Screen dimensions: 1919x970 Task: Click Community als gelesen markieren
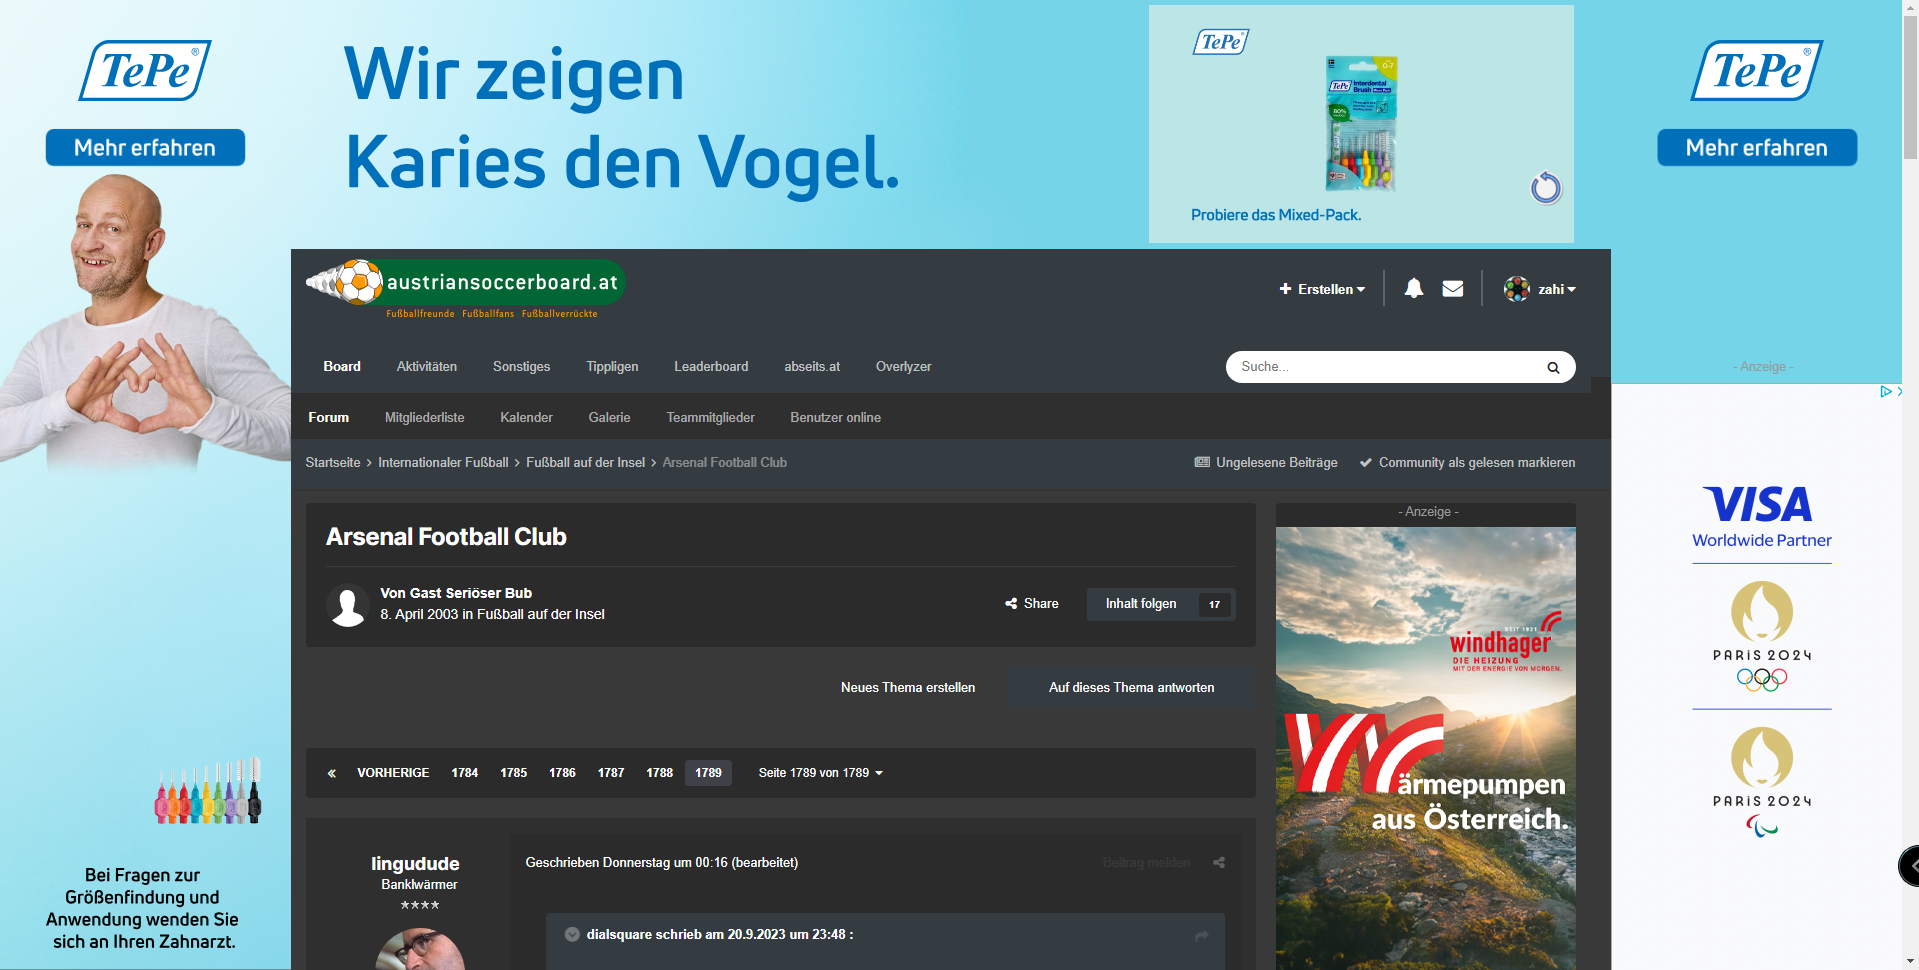point(1467,463)
